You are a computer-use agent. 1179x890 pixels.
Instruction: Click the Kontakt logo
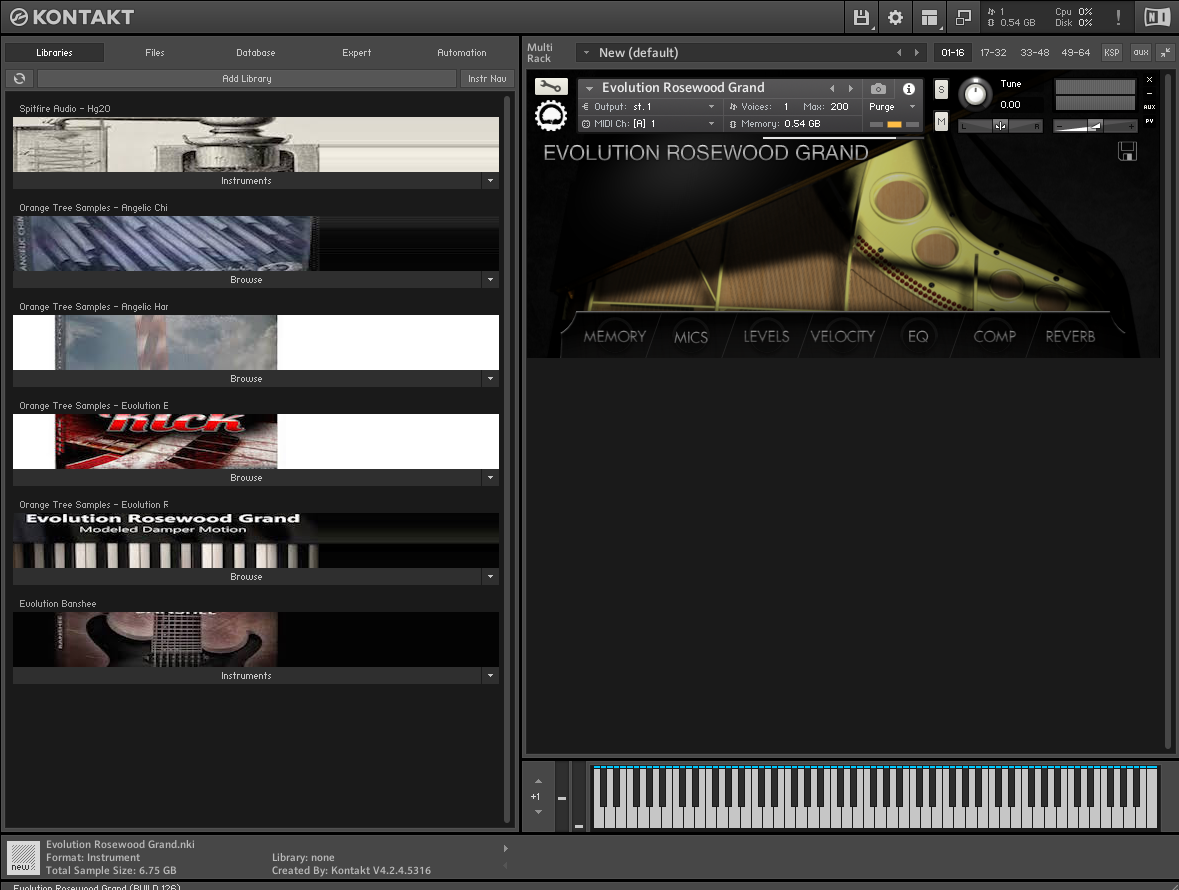[72, 17]
